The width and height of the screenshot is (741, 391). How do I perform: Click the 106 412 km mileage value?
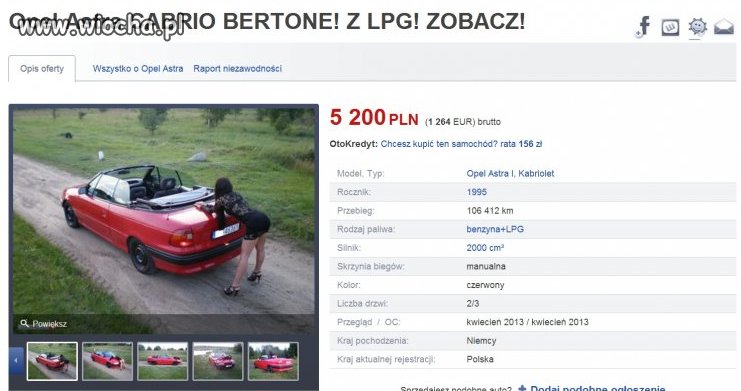pos(490,211)
